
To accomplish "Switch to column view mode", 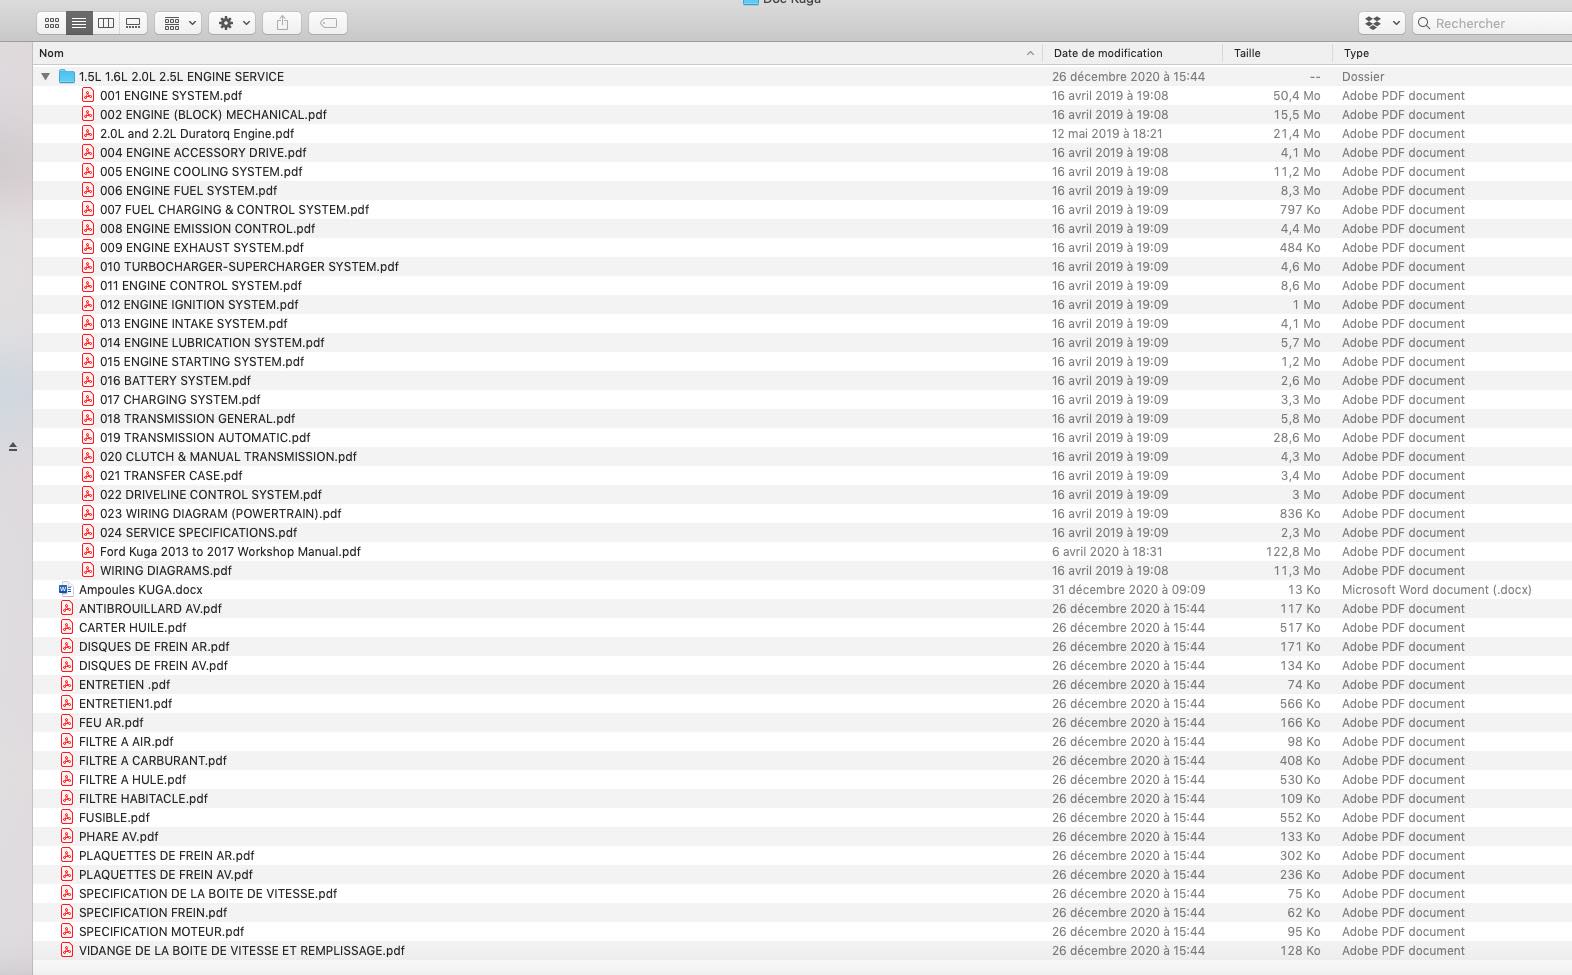I will pos(106,23).
